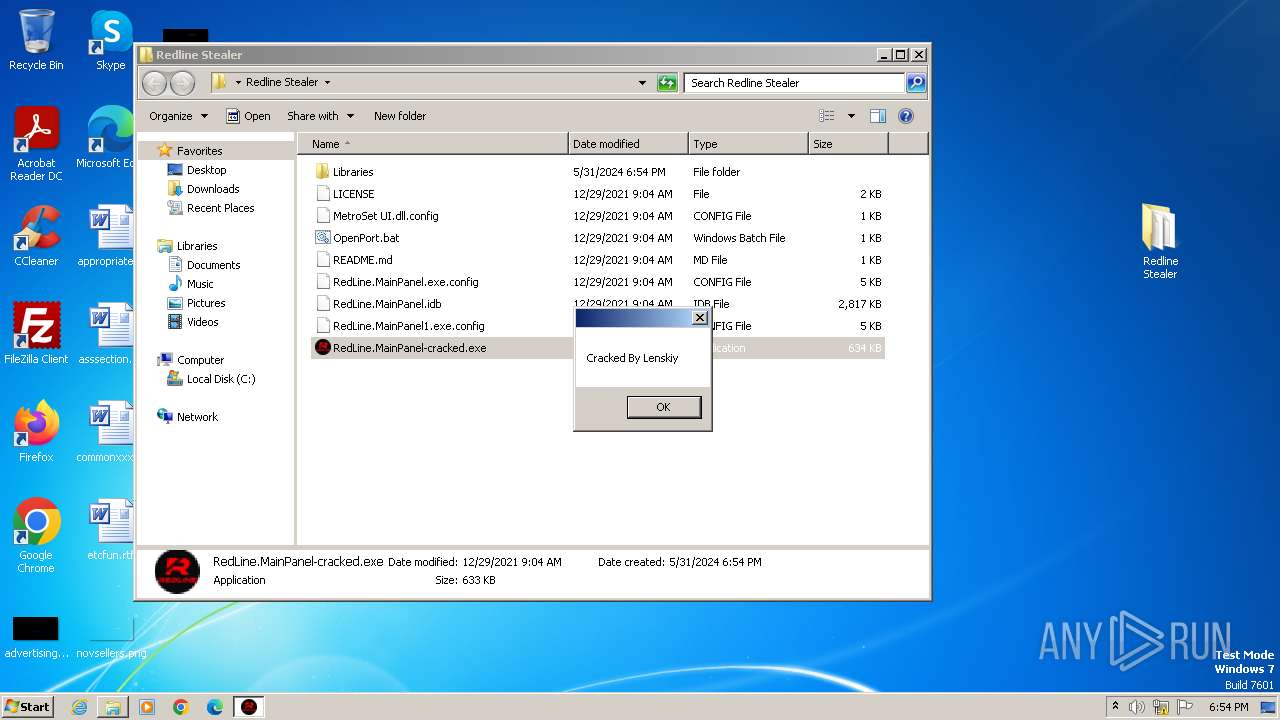Go forward in Explorer navigation
The width and height of the screenshot is (1280, 720).
pos(182,83)
